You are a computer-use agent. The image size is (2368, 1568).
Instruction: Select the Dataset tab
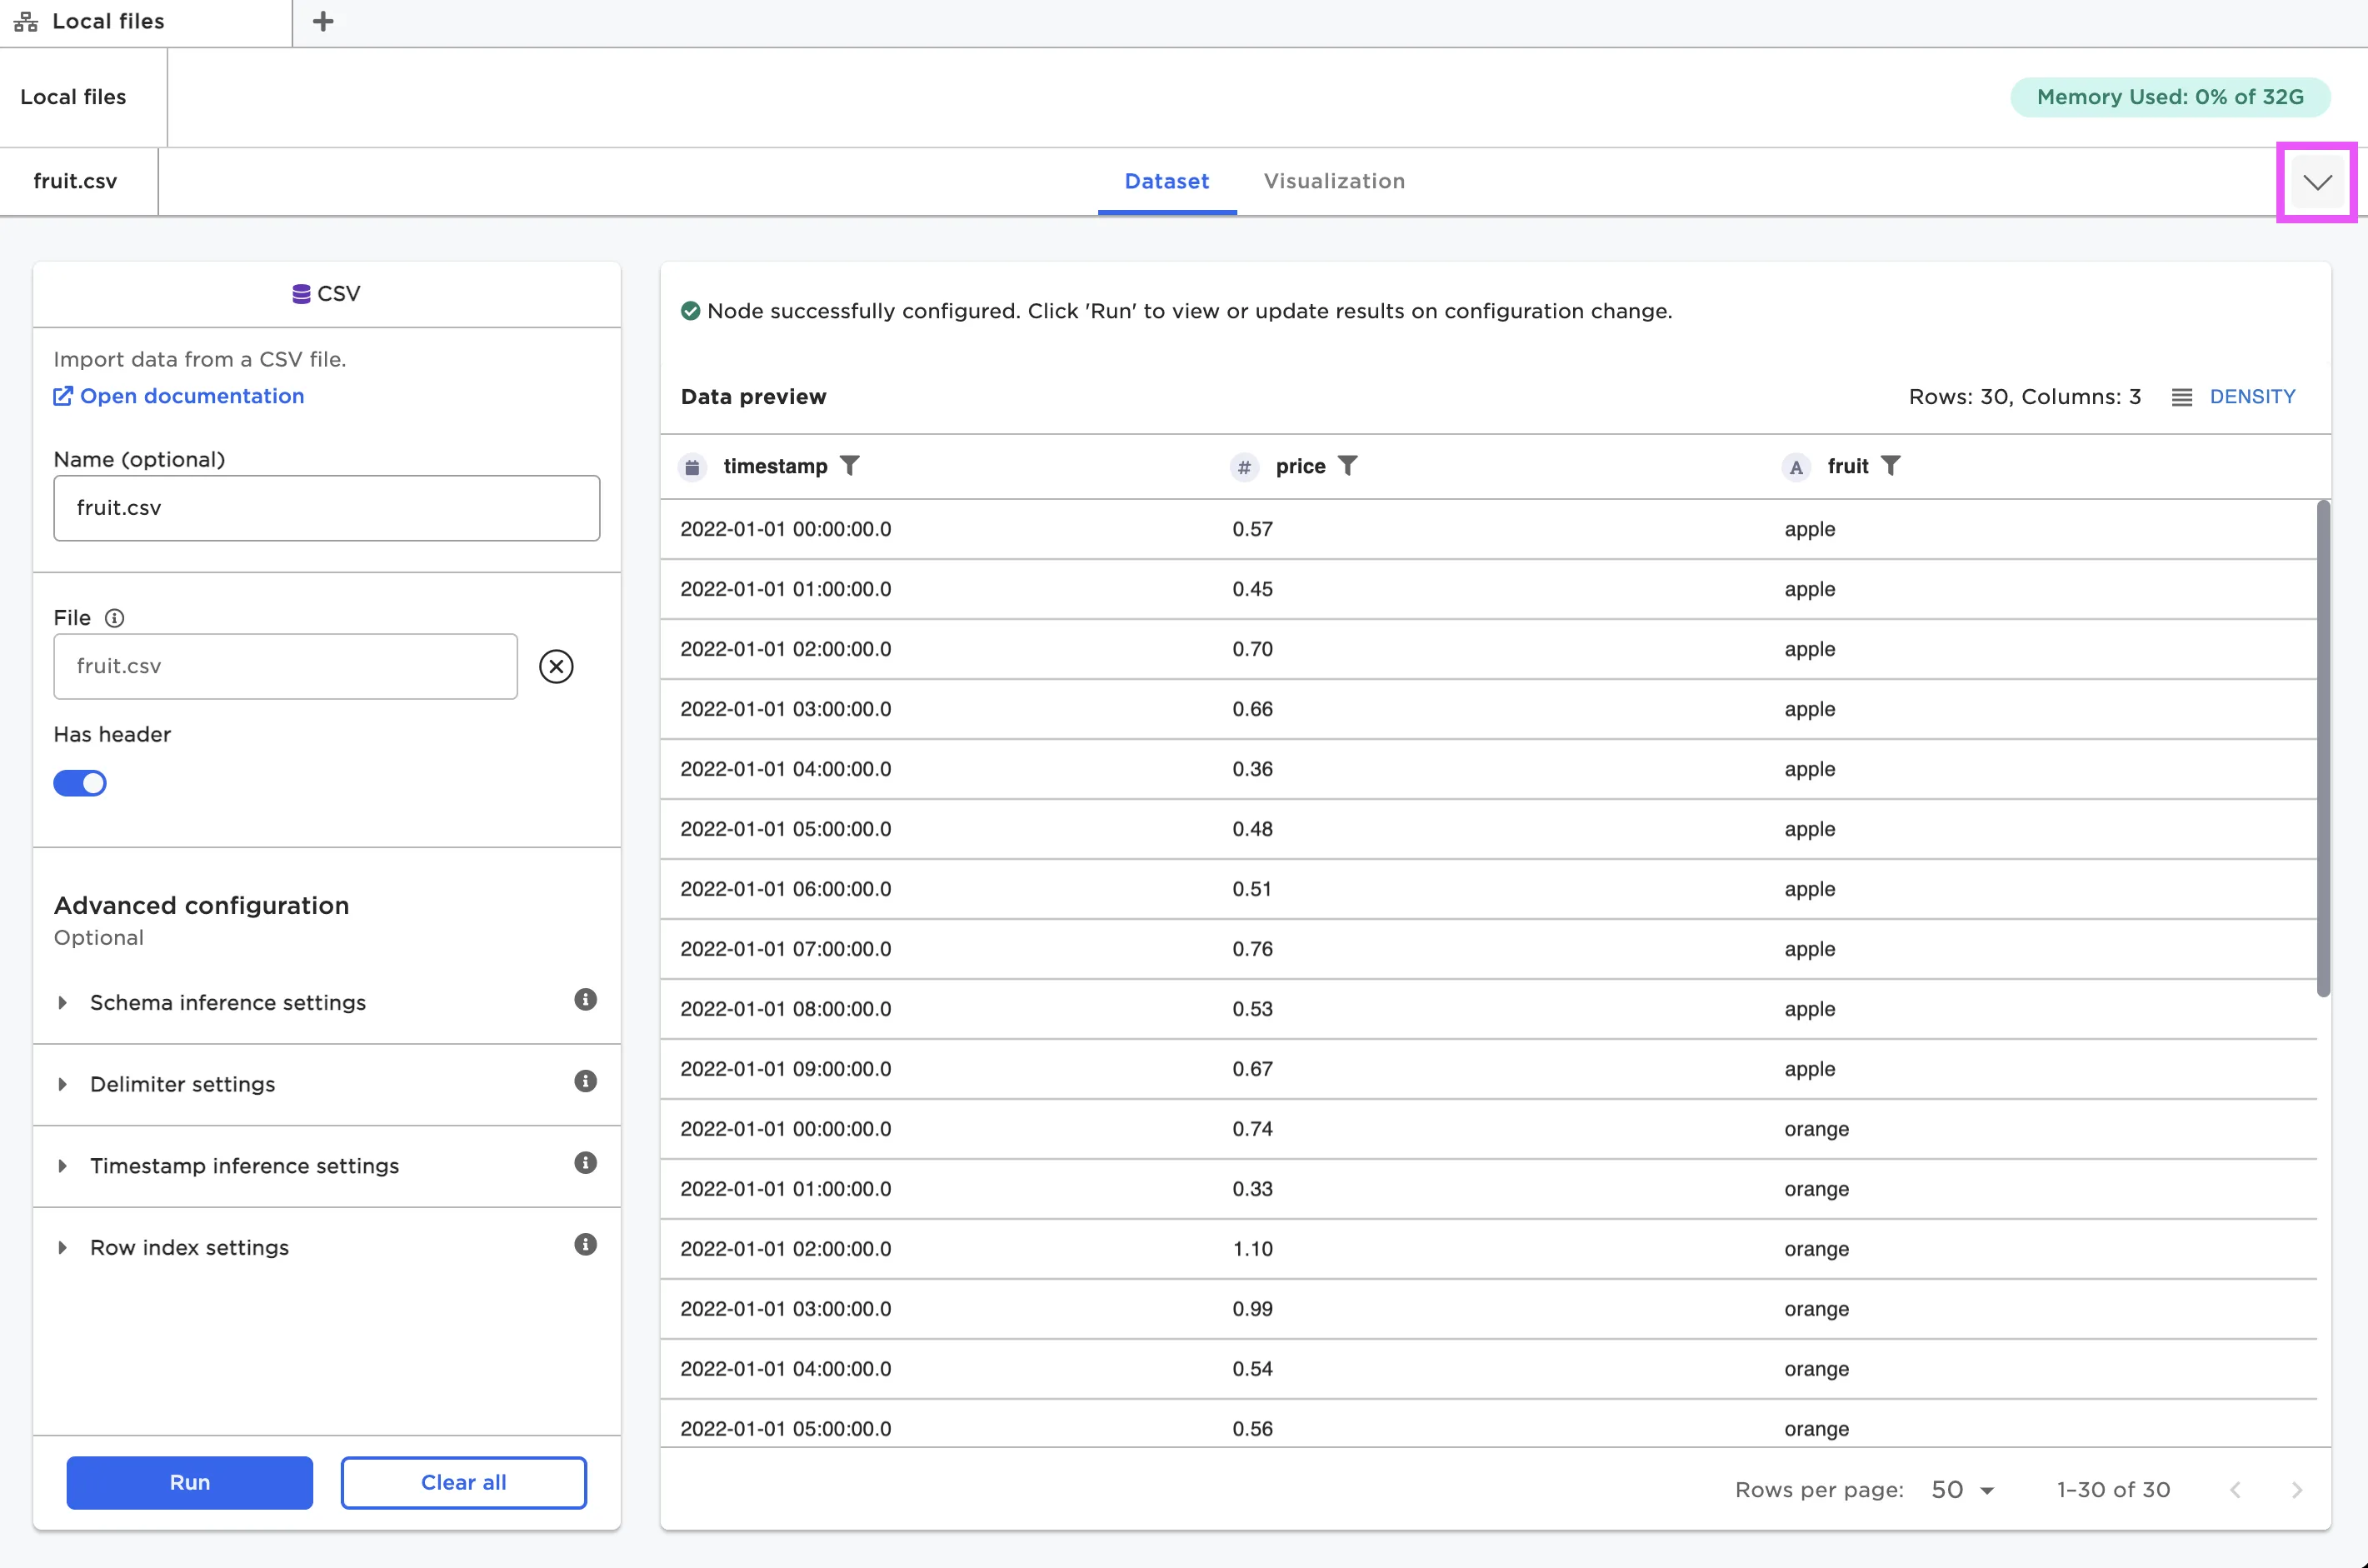pos(1166,181)
